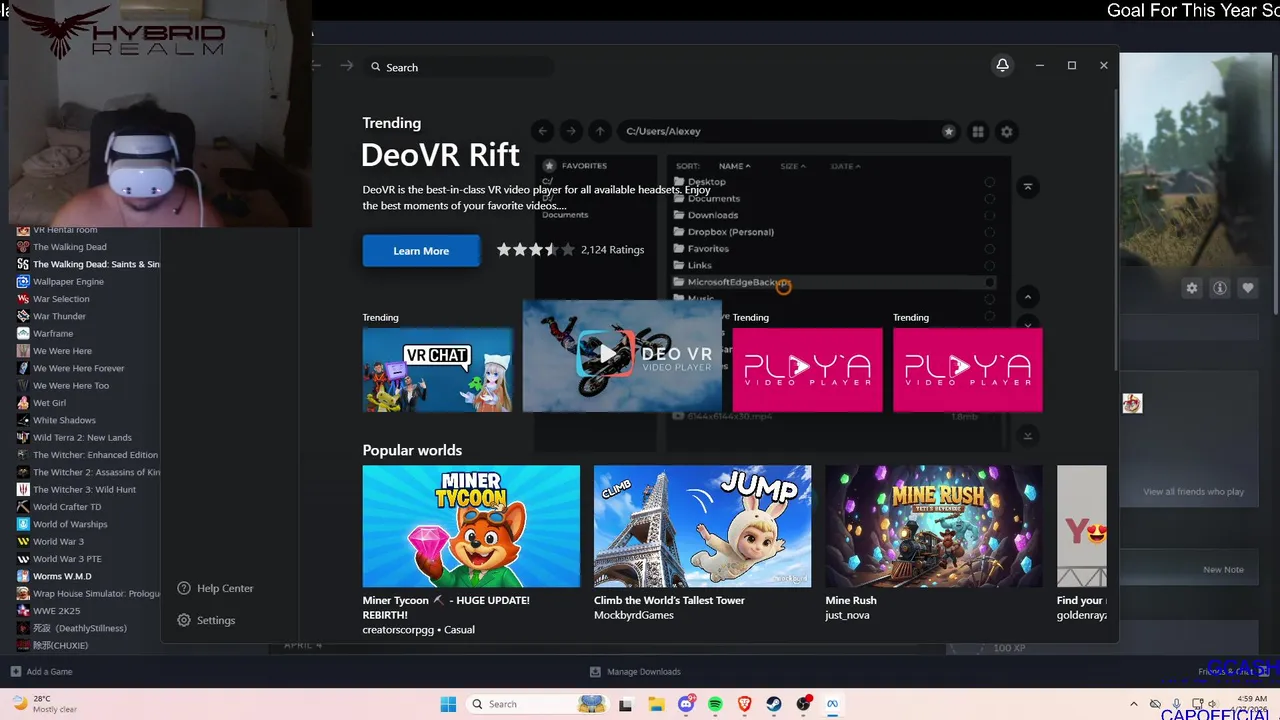
Task: Click the WWE 2K25 game icon
Action: pyautogui.click(x=23, y=611)
